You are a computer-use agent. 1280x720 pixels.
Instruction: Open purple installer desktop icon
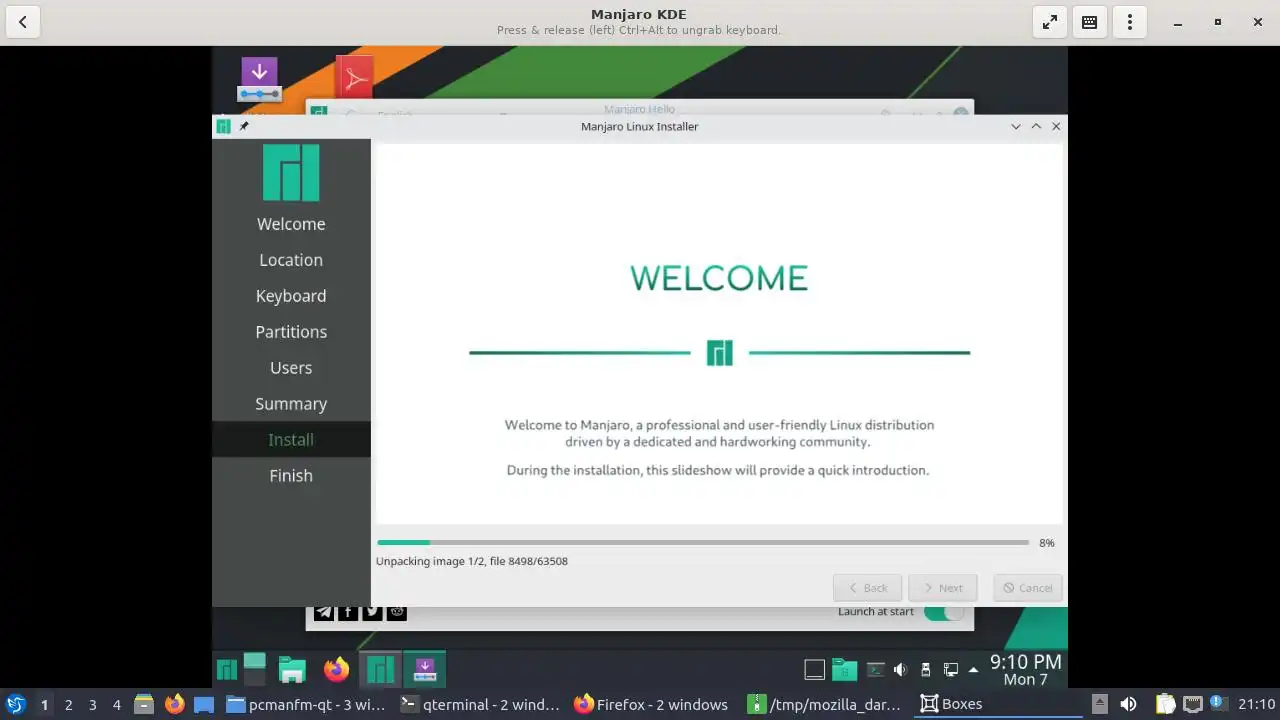(x=259, y=79)
